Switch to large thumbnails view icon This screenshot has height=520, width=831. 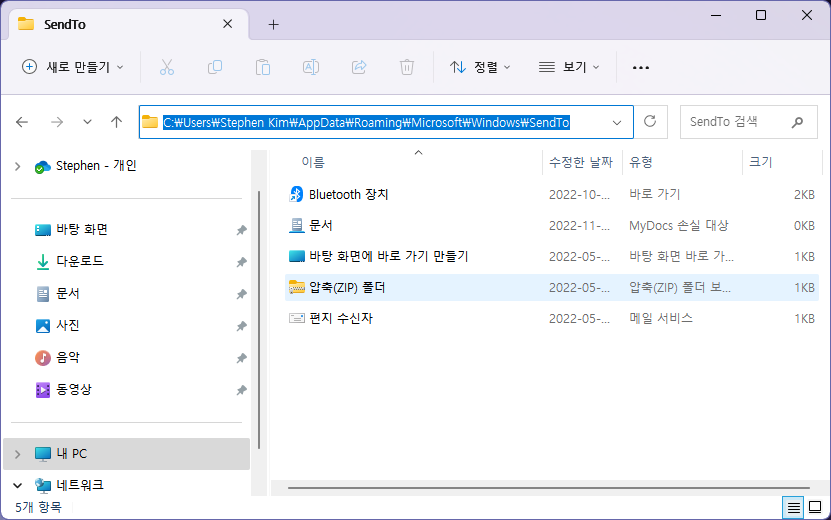[x=815, y=507]
